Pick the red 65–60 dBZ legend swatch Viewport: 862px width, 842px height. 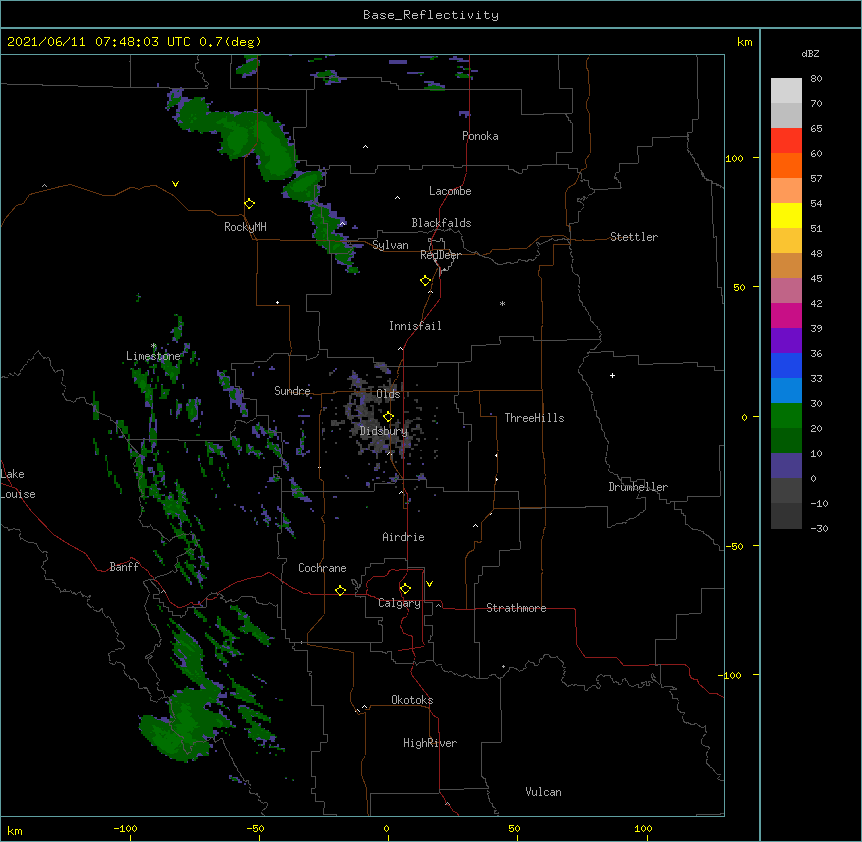pos(786,140)
